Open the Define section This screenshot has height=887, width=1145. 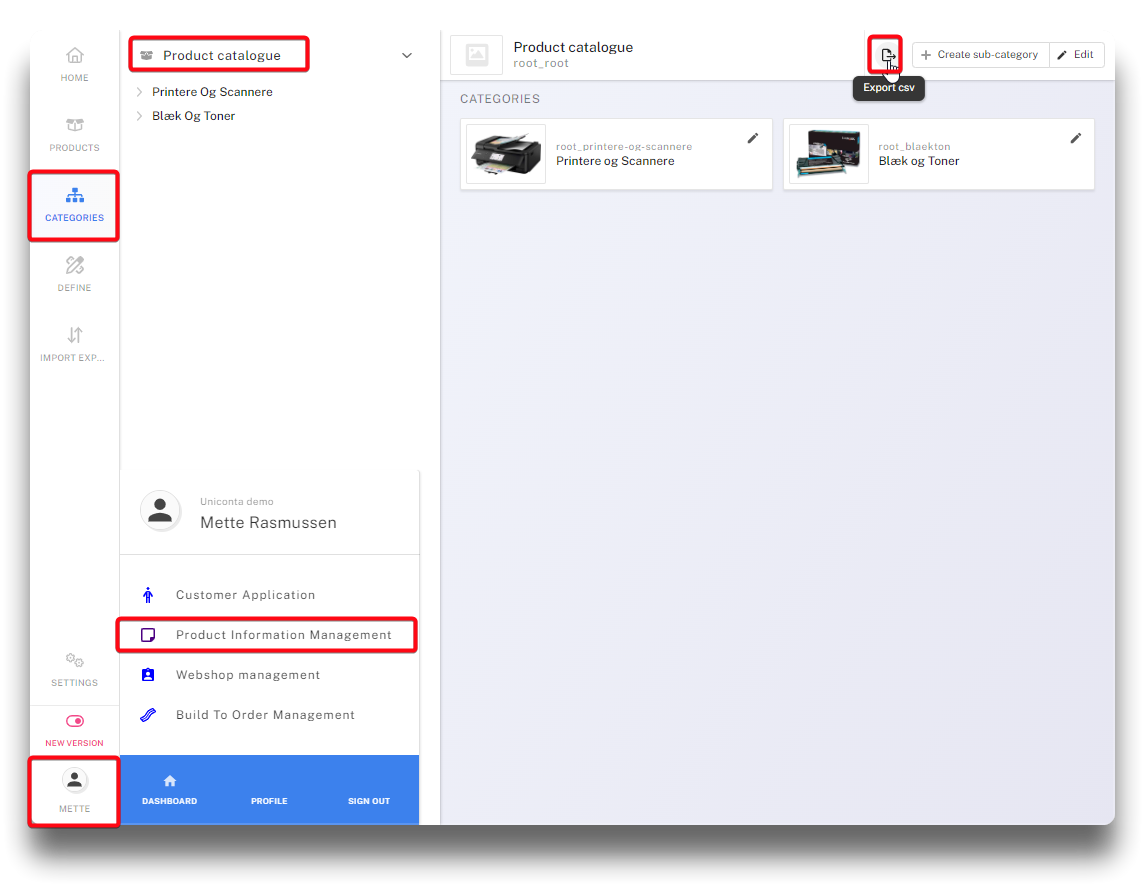(74, 274)
